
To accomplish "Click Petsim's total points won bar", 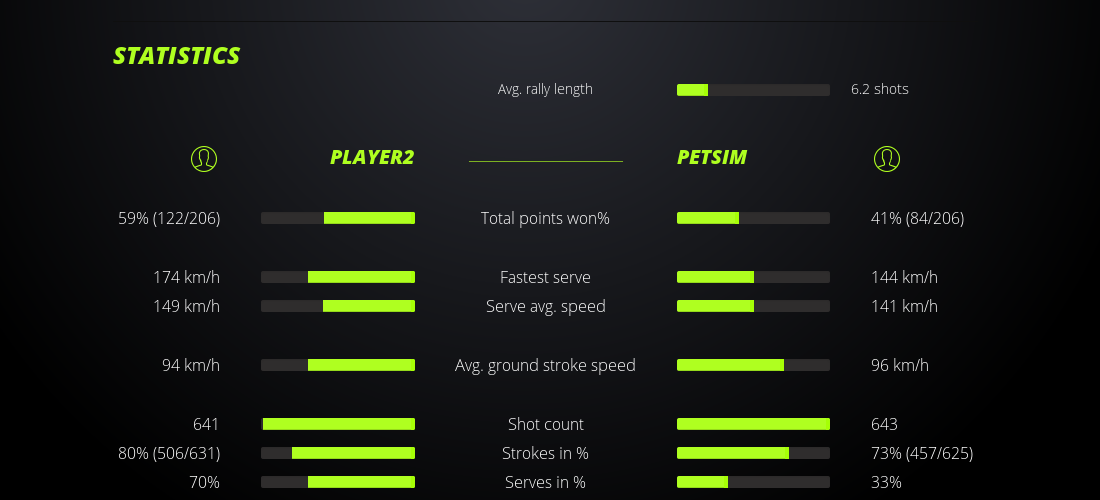I will tap(753, 218).
